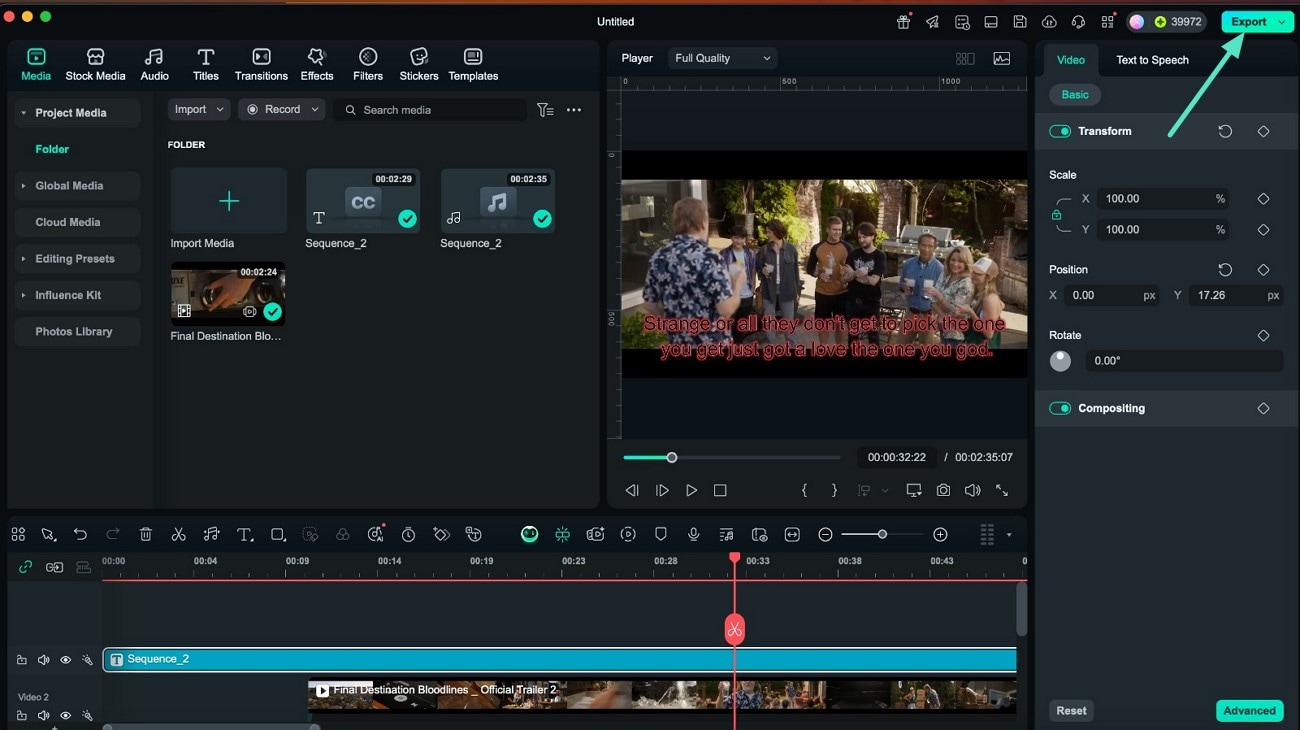Click the stopwatch speed icon
Viewport: 1300px width, 730px height.
[408, 535]
